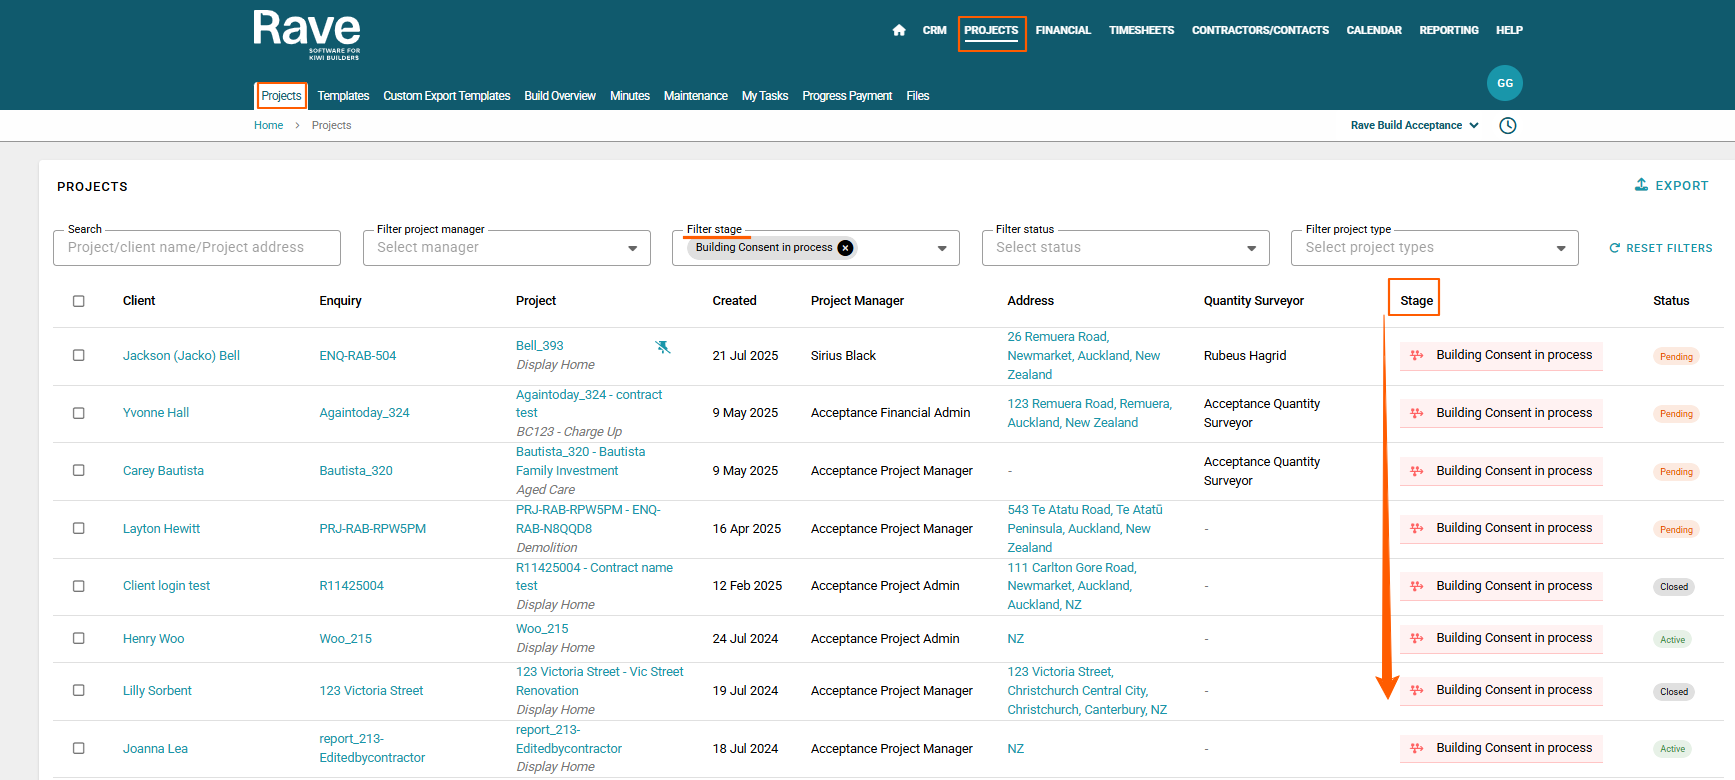Image resolution: width=1735 pixels, height=780 pixels.
Task: Open the REPORTING menu
Action: click(1449, 30)
